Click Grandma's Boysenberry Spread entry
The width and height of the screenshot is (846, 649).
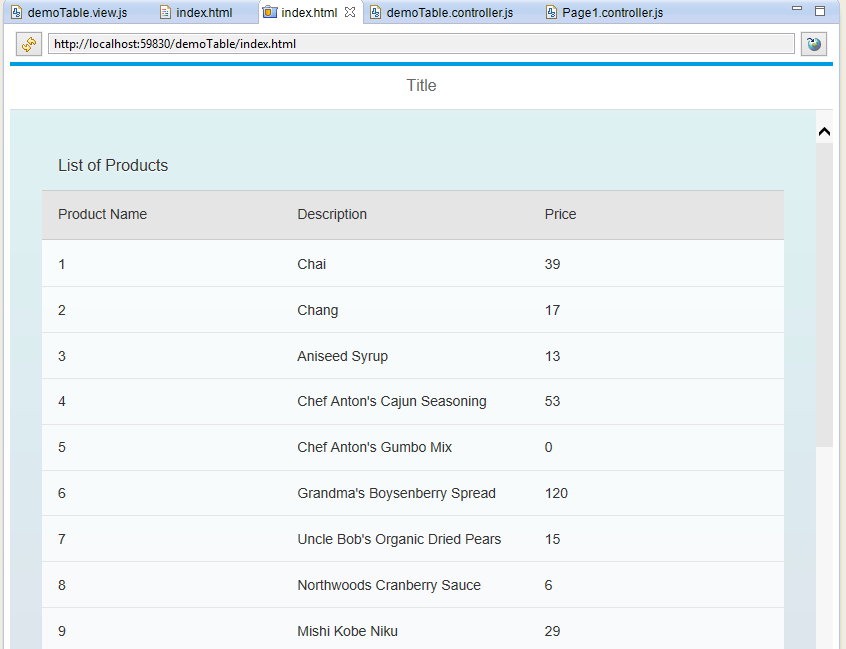tap(396, 493)
